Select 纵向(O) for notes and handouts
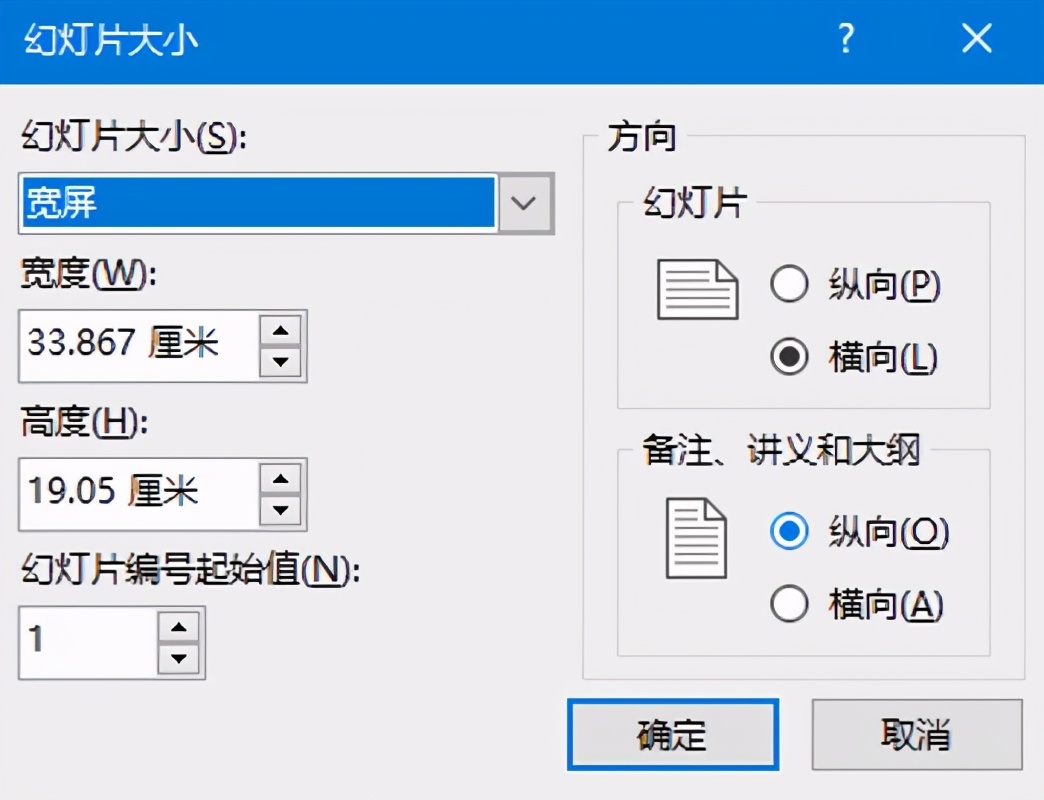The width and height of the screenshot is (1044, 800). pos(790,533)
